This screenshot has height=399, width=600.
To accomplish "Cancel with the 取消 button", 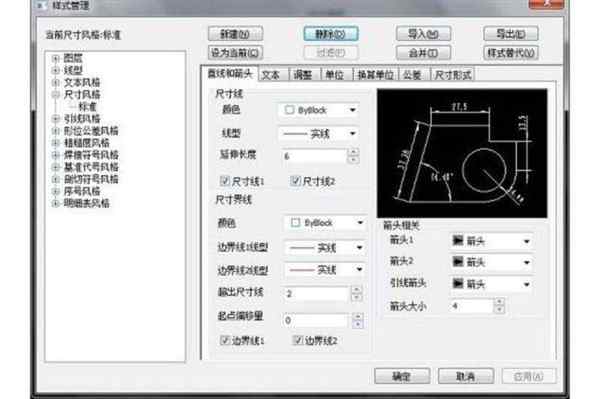I will pyautogui.click(x=466, y=376).
